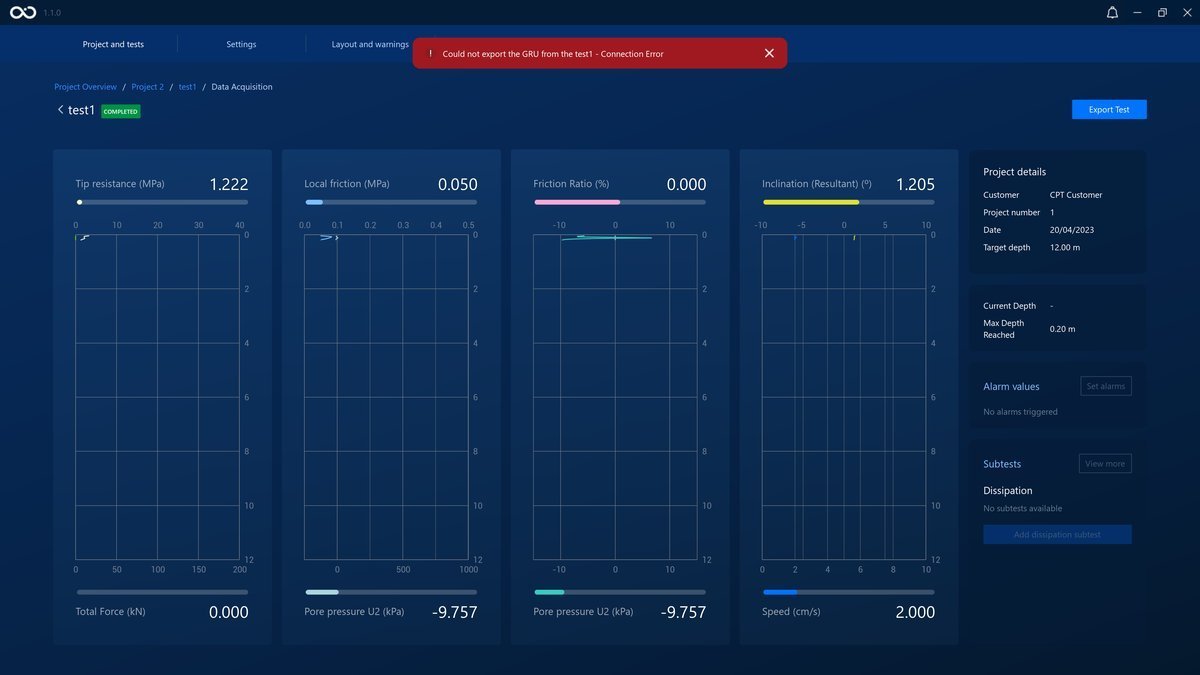Click the target depth 12.00 m
The width and height of the screenshot is (1200, 675).
click(1065, 247)
